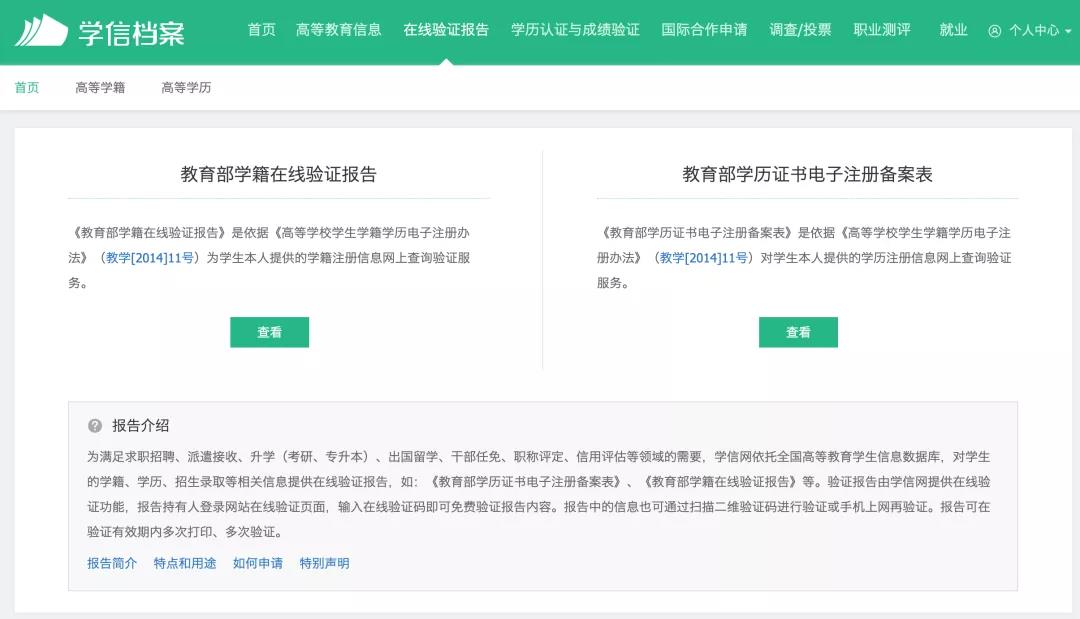
Task: Select the 高等学籍 sub-tab
Action: [100, 88]
